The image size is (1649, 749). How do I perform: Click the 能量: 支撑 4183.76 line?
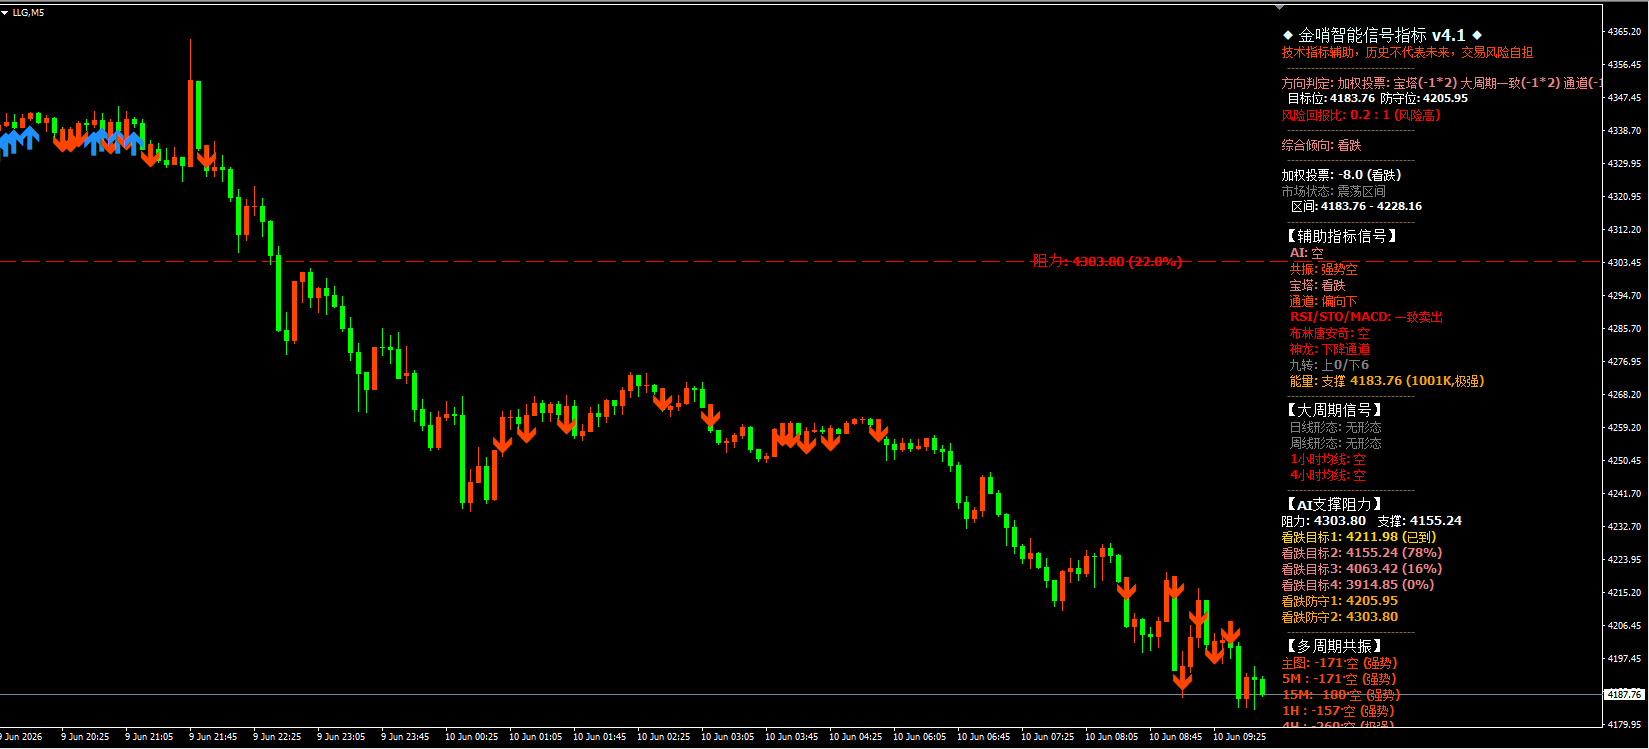click(x=1387, y=381)
